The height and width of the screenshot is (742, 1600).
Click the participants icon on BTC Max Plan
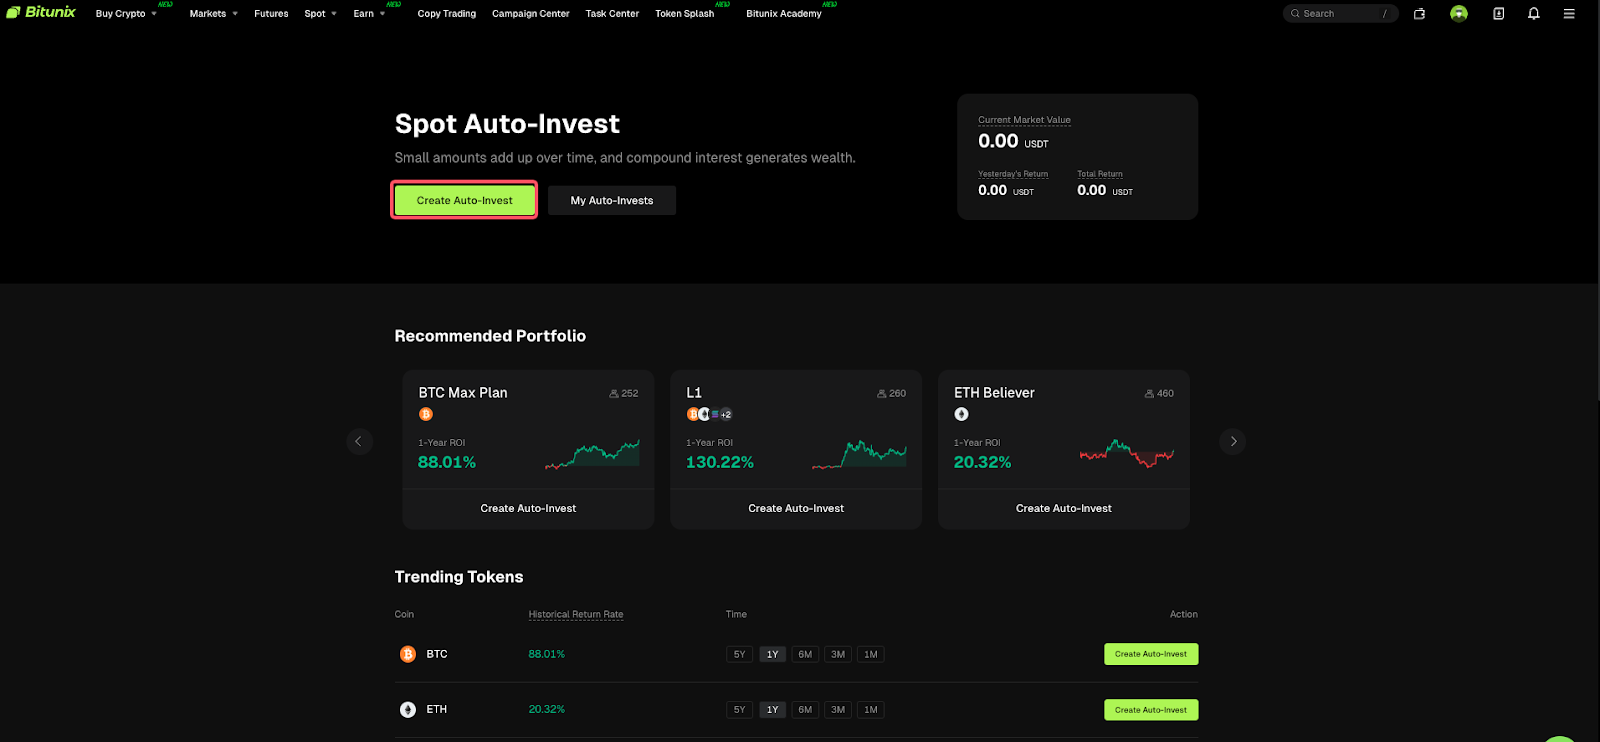(614, 394)
